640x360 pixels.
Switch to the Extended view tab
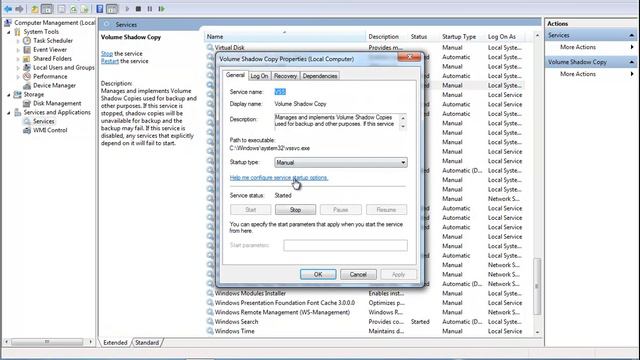[115, 342]
